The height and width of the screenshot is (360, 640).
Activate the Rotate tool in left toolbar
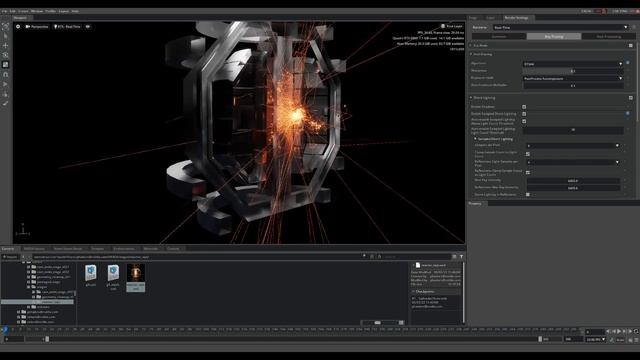tap(5, 55)
